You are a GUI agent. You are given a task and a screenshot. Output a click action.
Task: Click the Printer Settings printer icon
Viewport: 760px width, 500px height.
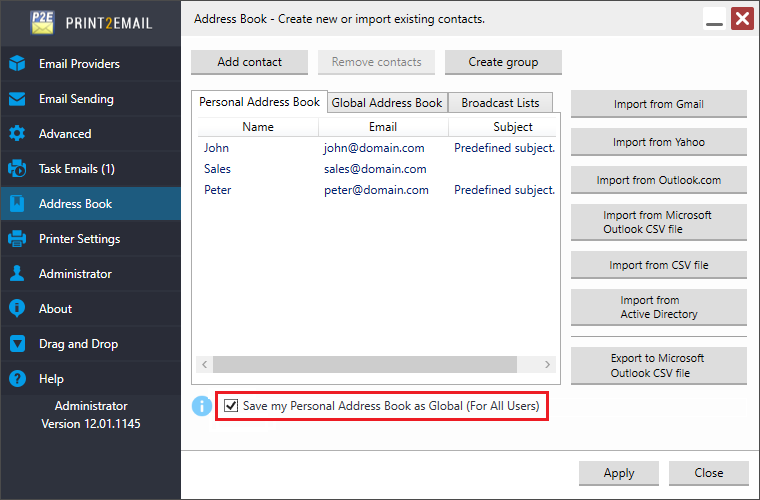coord(17,238)
